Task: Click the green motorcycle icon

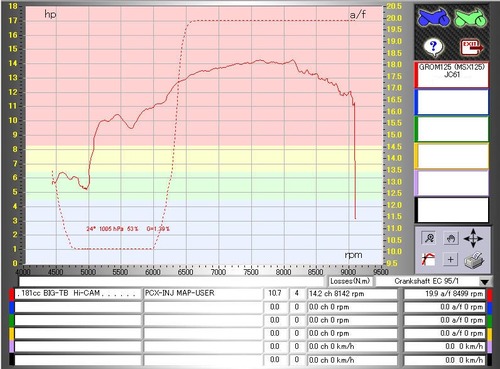Action: pos(471,18)
